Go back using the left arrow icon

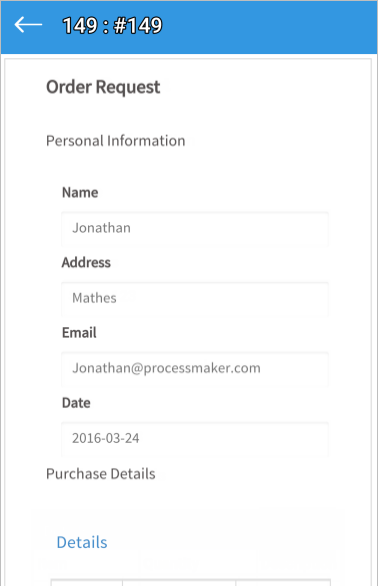28,25
